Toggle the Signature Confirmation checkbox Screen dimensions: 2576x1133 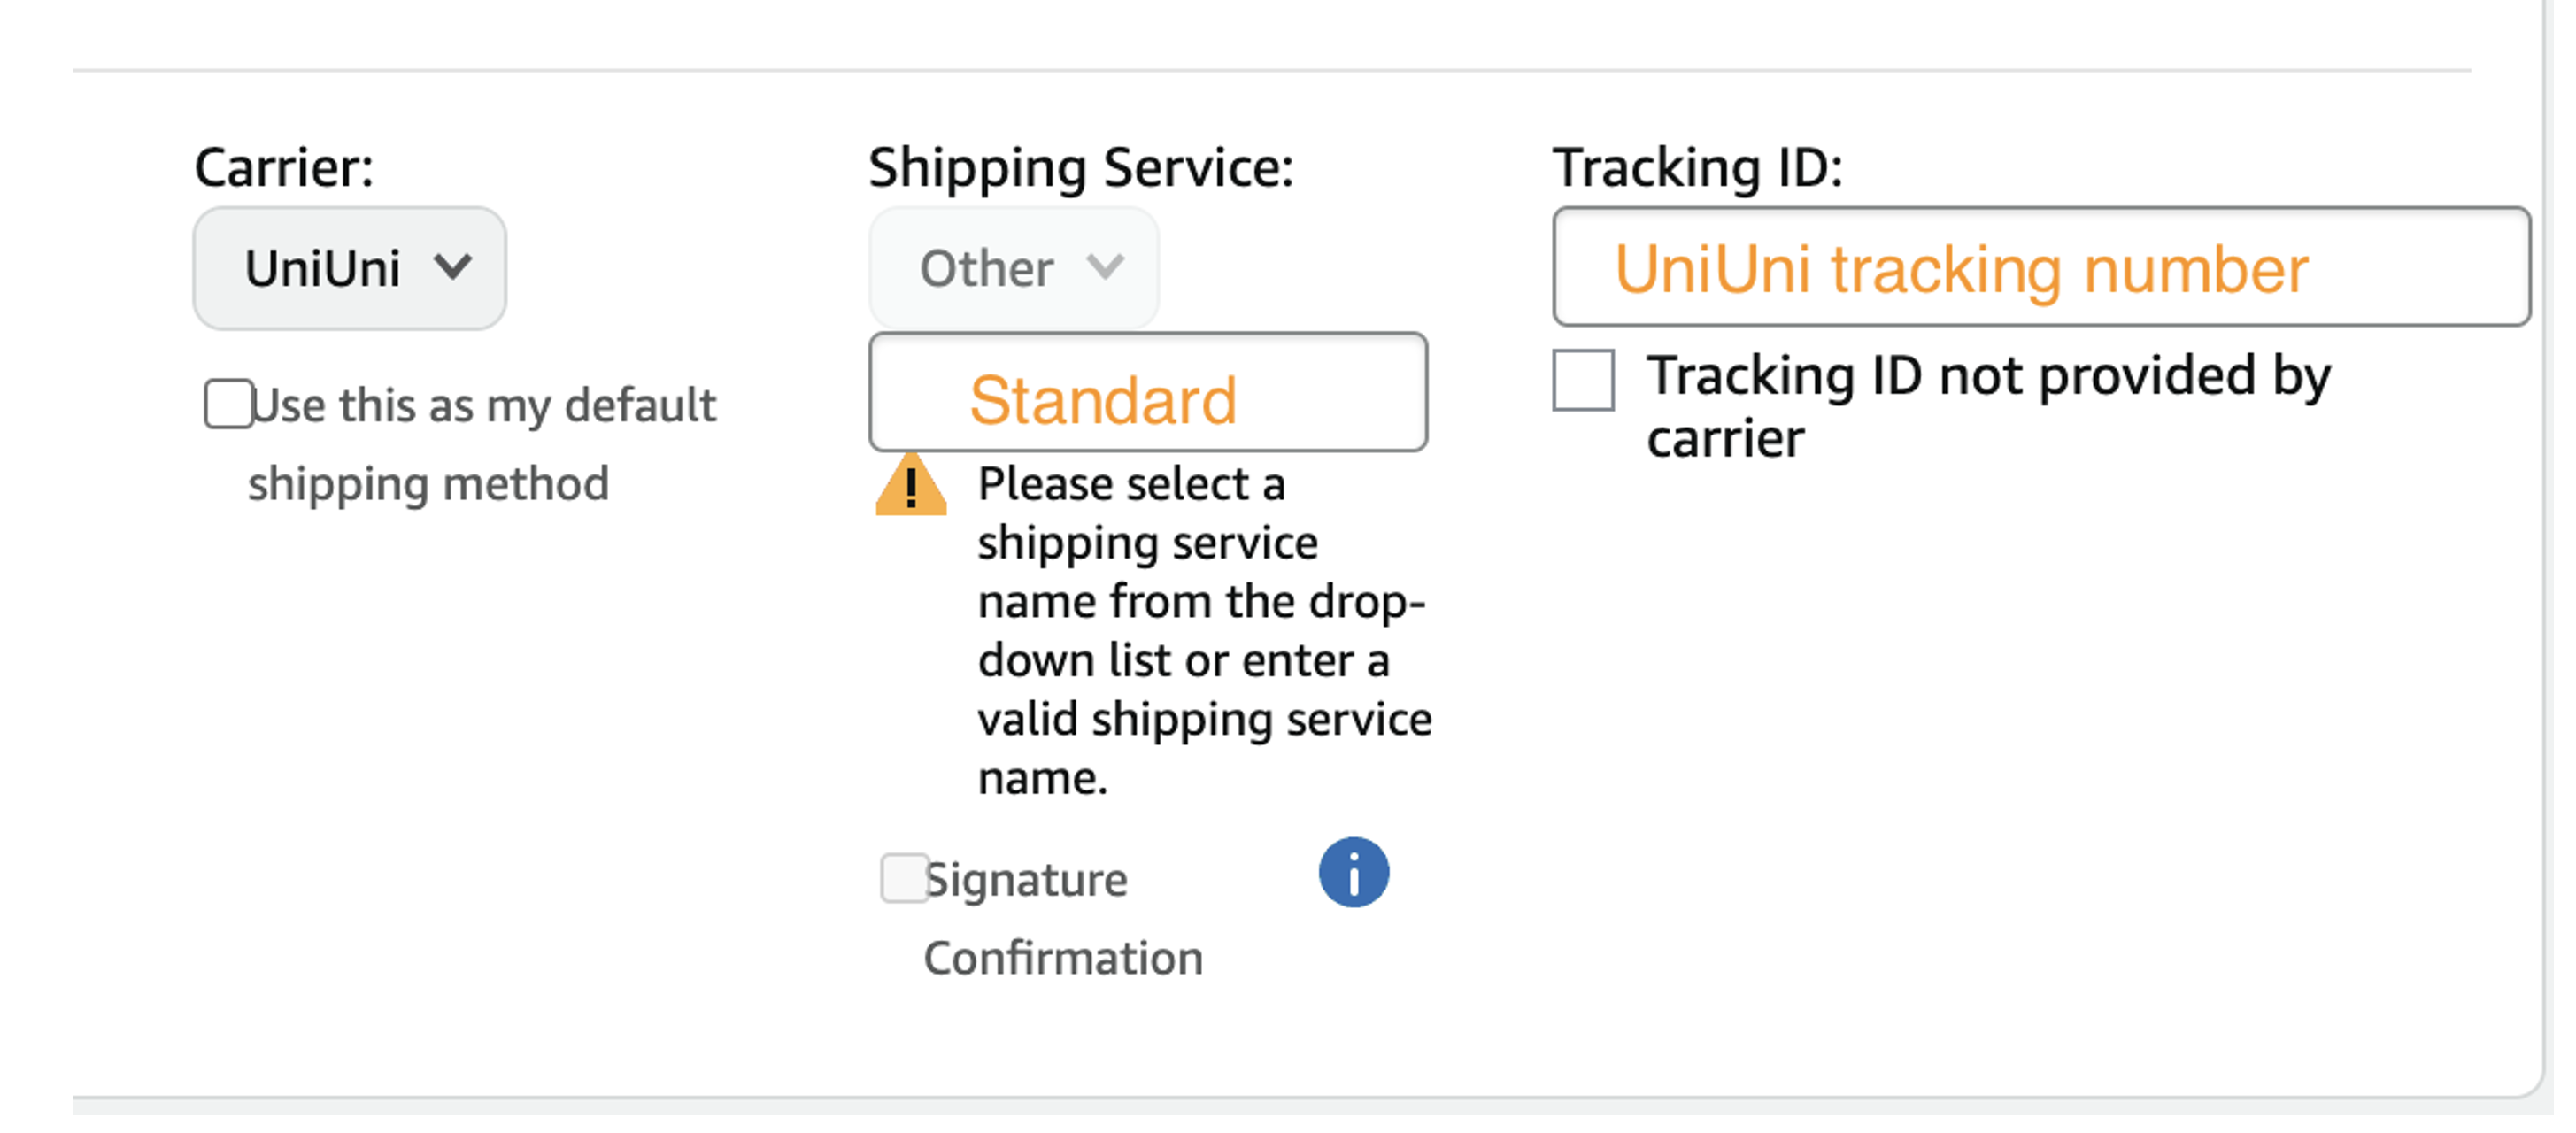click(903, 878)
